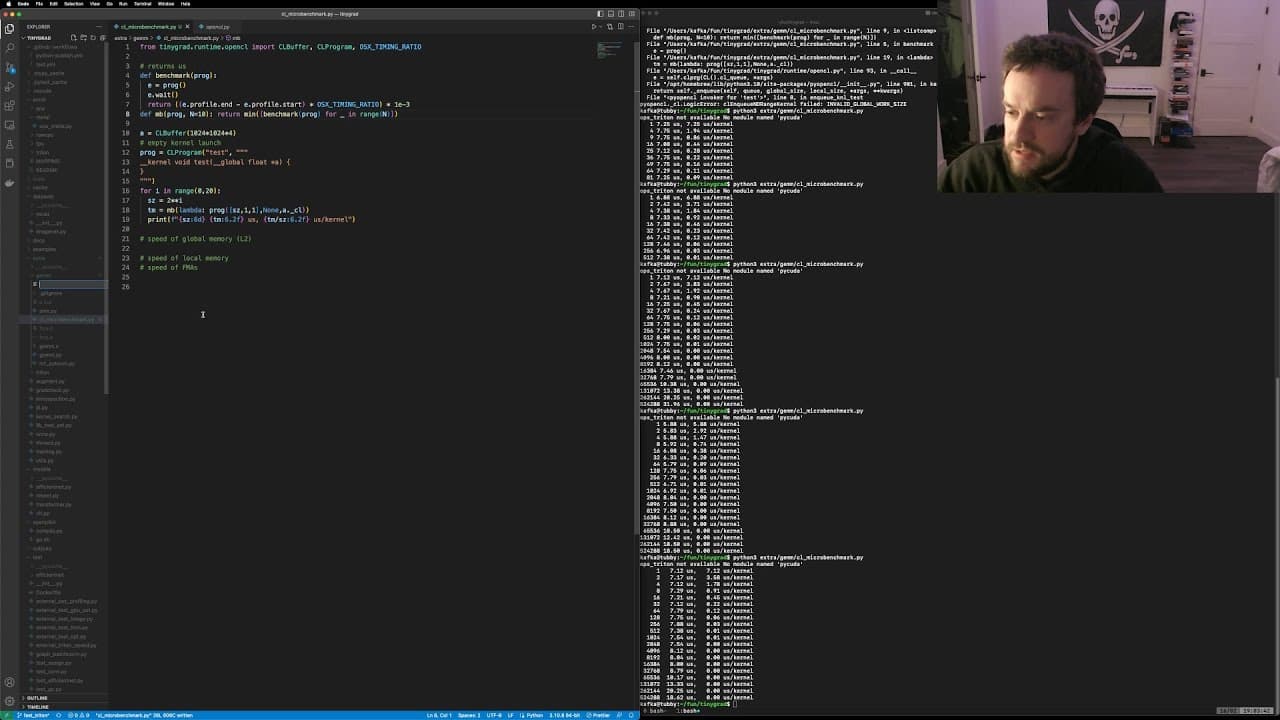
Task: Click 'a = CLBuffer(1024*1024*4)' on line 10
Action: (x=188, y=133)
